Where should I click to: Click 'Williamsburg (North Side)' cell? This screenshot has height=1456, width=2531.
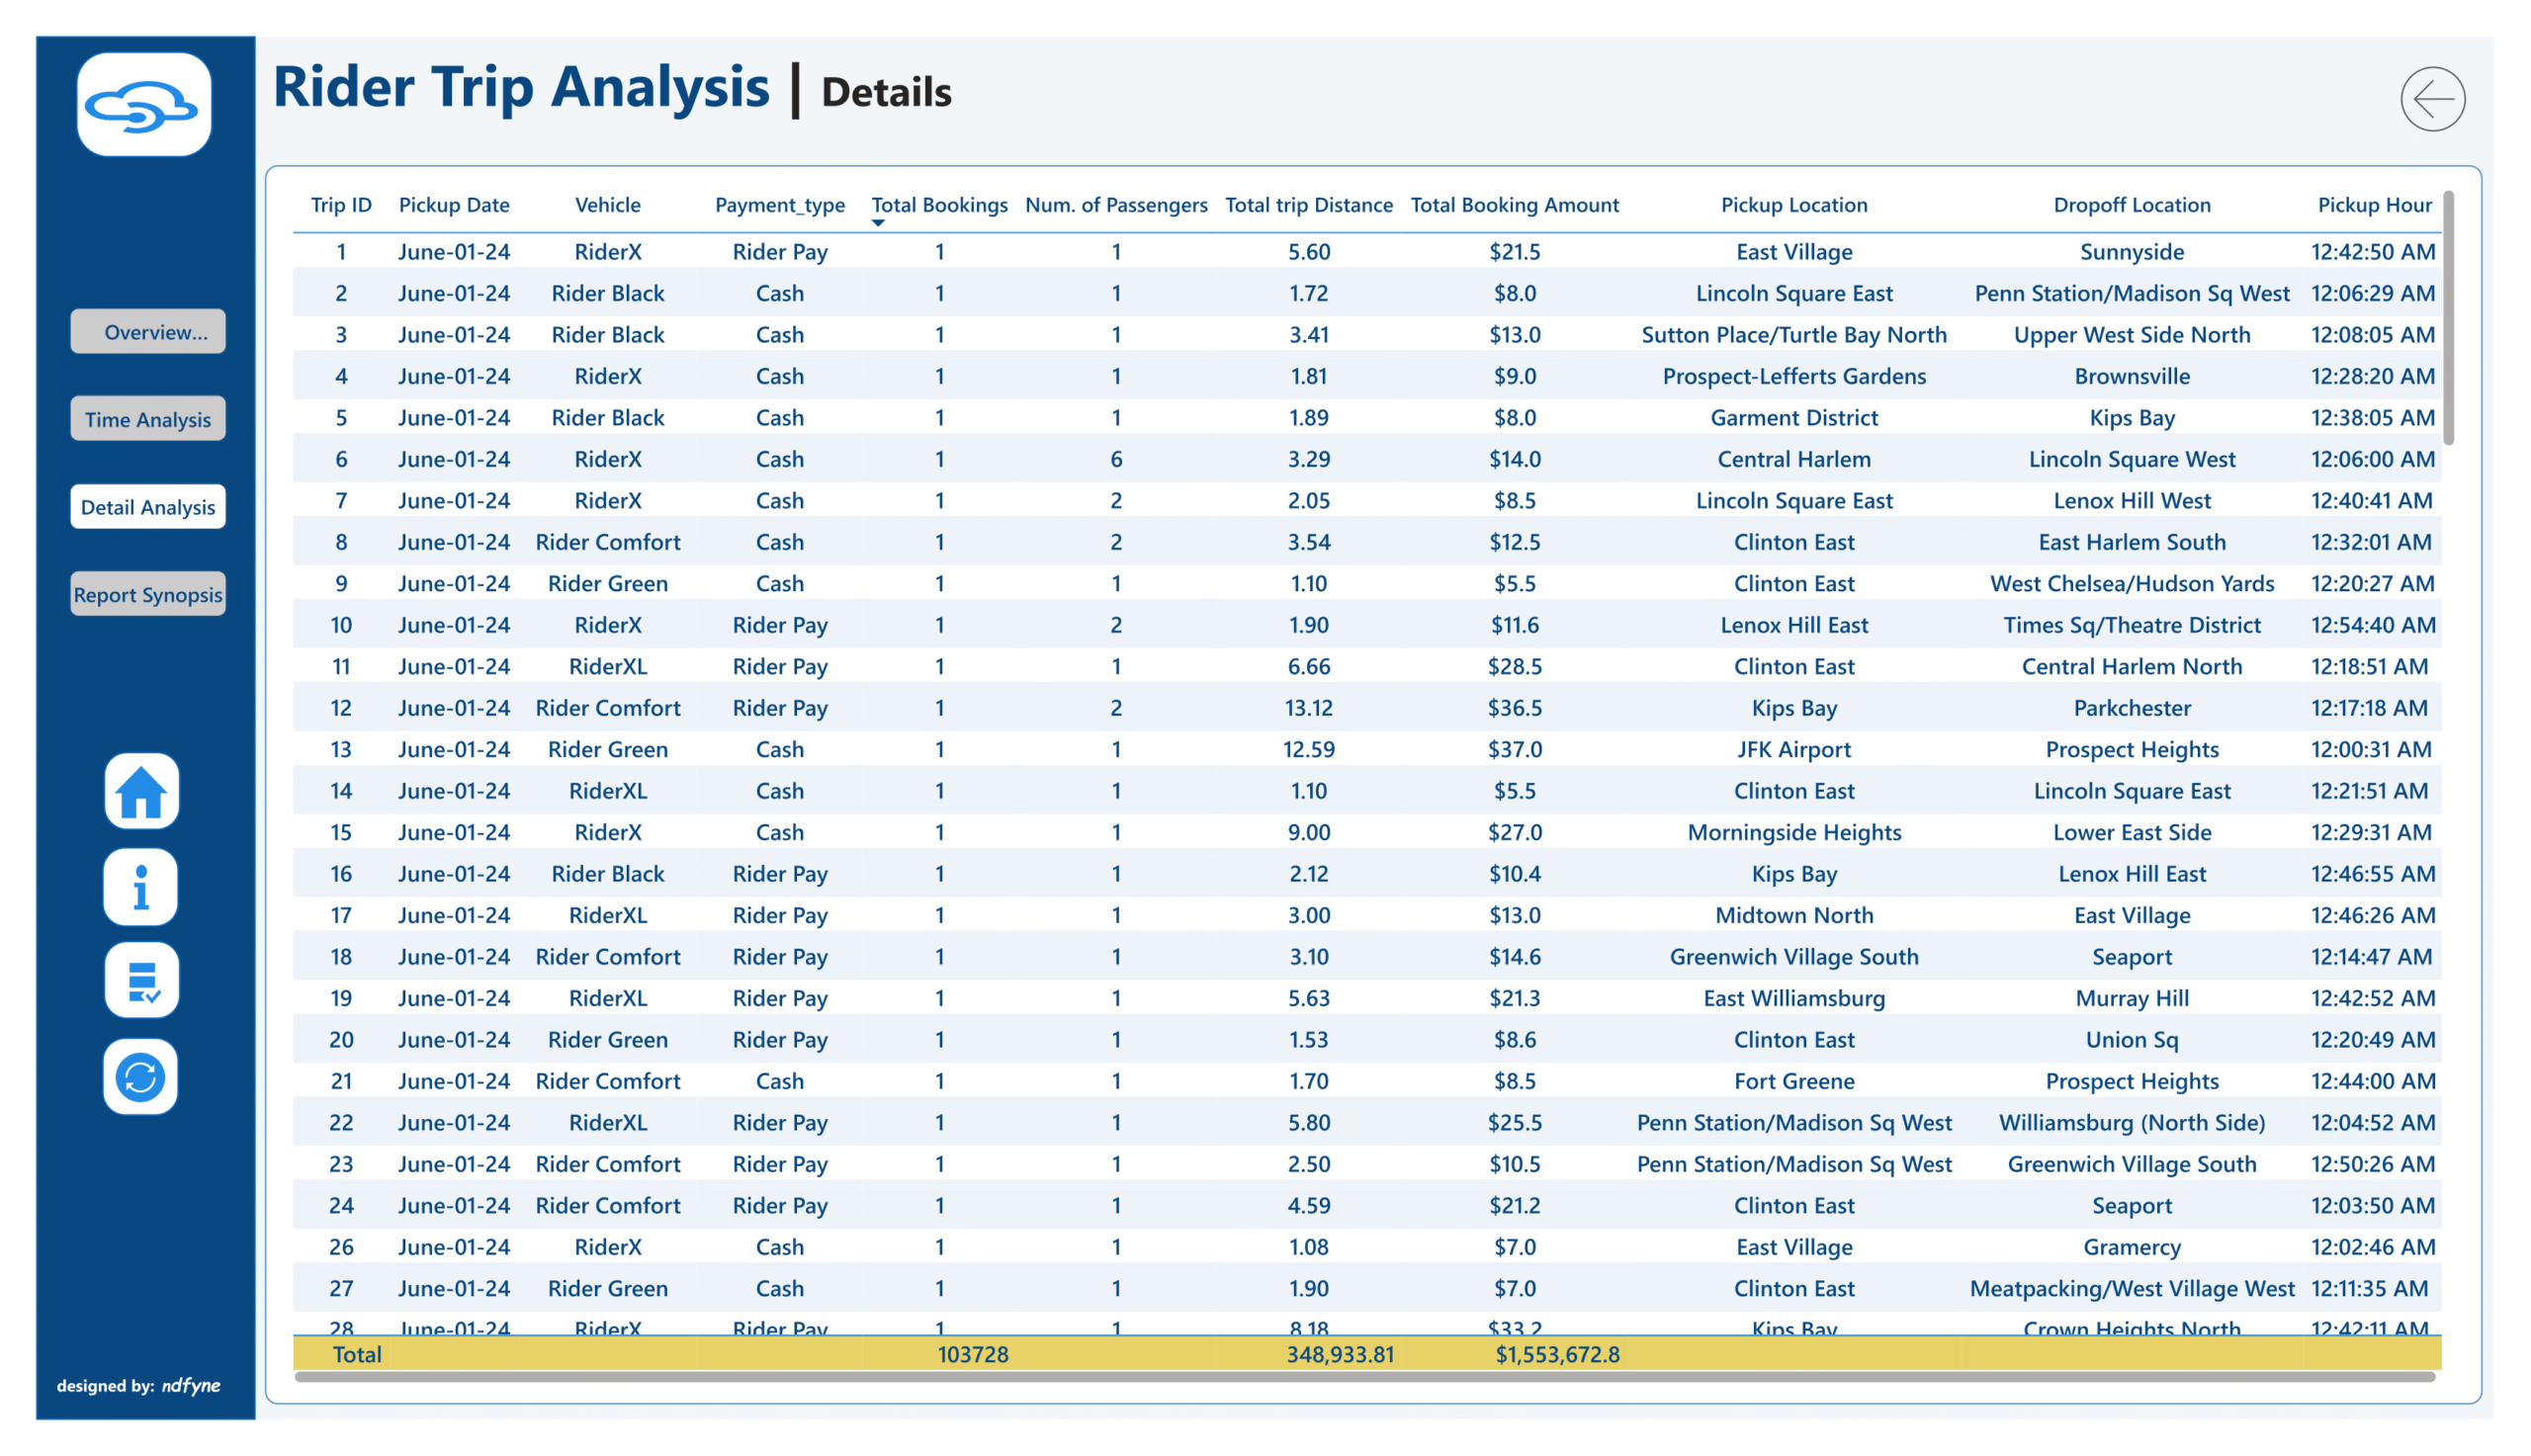pyautogui.click(x=2132, y=1123)
